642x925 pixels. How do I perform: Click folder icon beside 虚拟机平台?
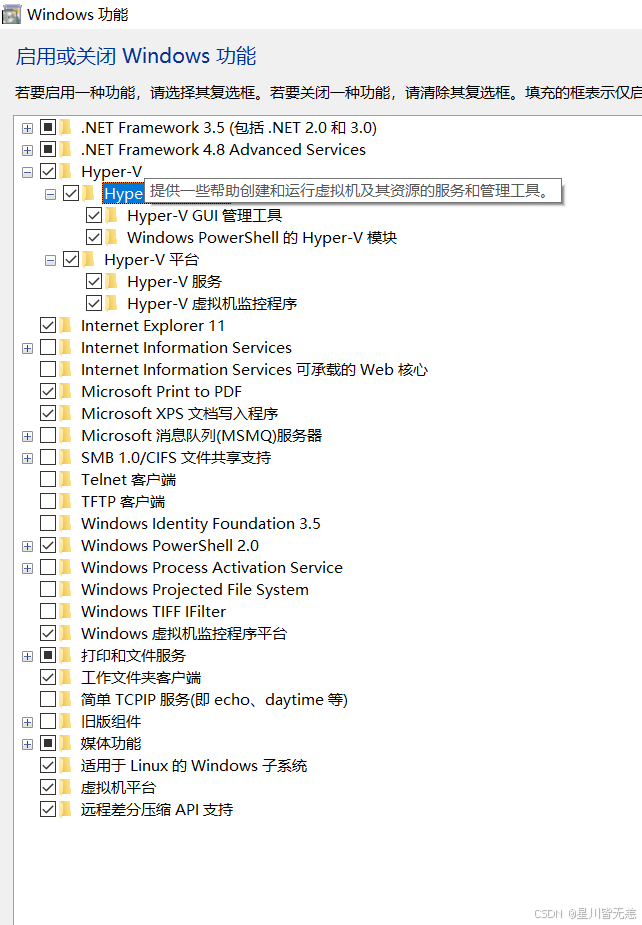[65, 787]
